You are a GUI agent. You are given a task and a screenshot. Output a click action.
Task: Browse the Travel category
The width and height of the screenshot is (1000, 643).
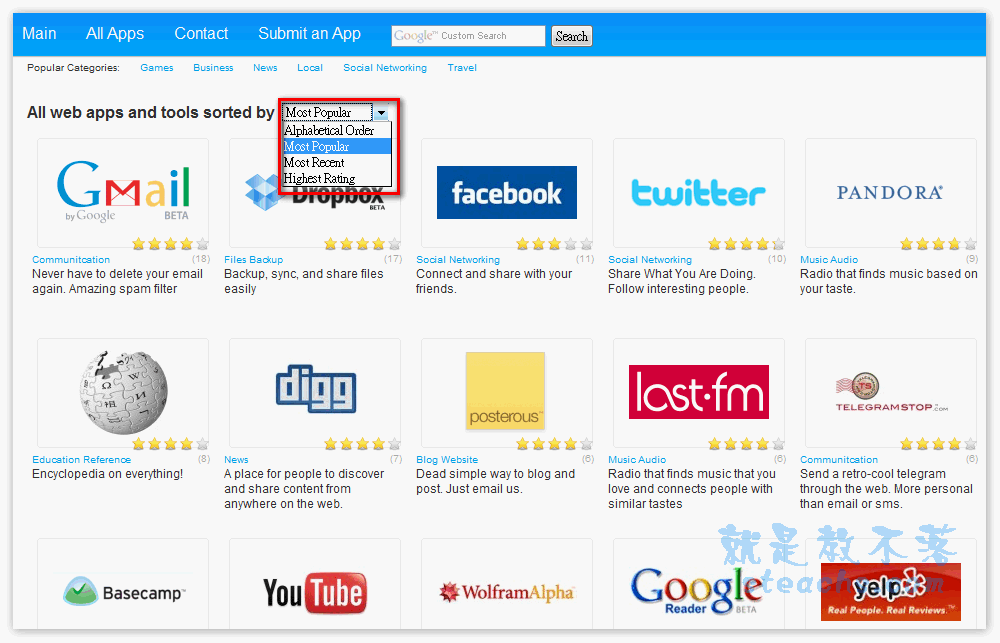click(x=462, y=68)
